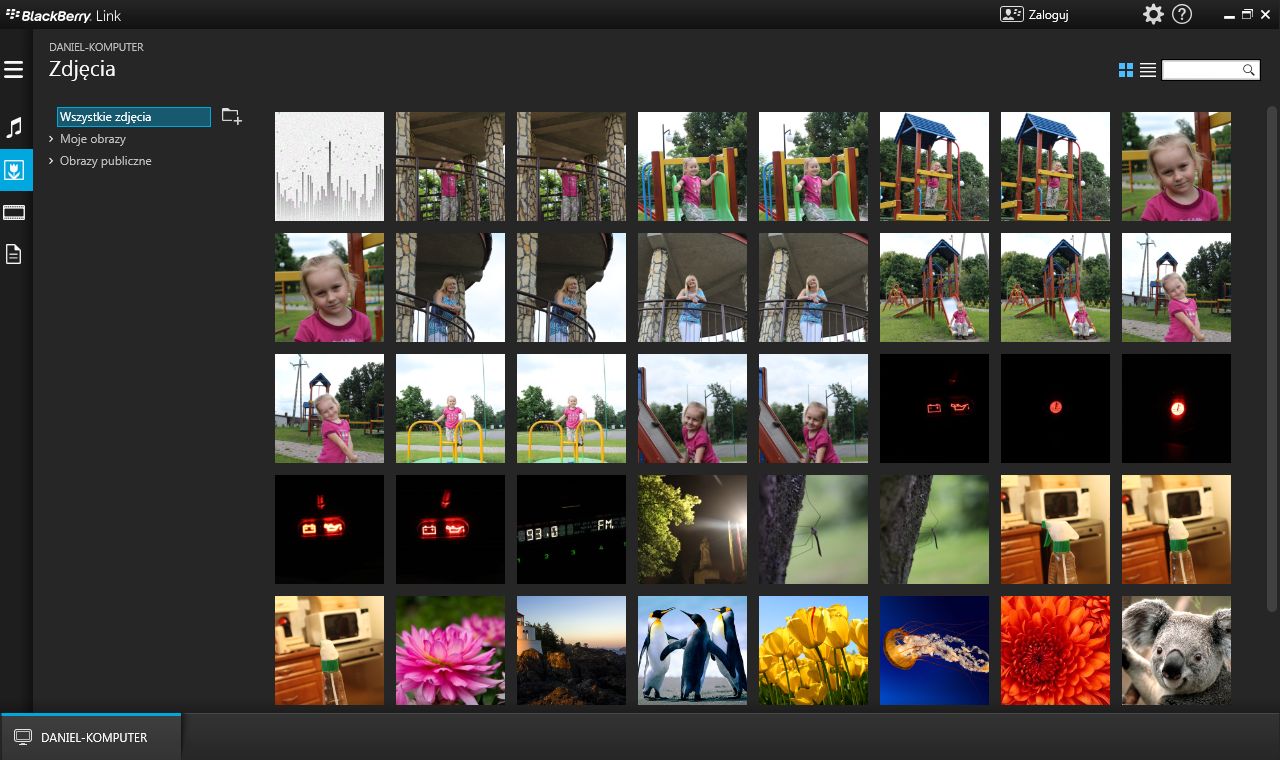Click the magnifier search icon
The image size is (1280, 760).
click(1248, 70)
